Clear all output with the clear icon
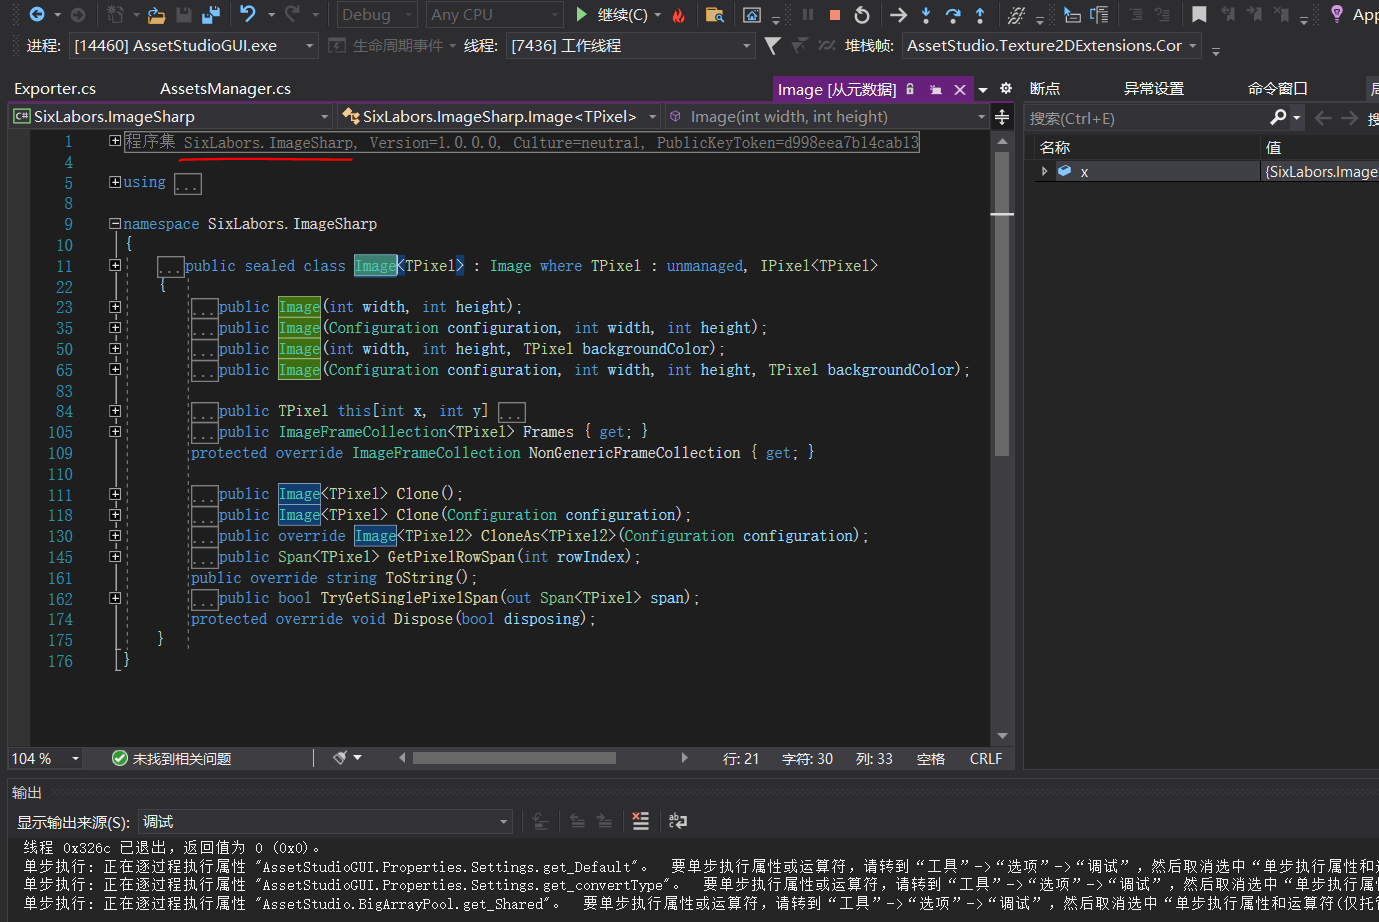Viewport: 1379px width, 922px height. (641, 821)
